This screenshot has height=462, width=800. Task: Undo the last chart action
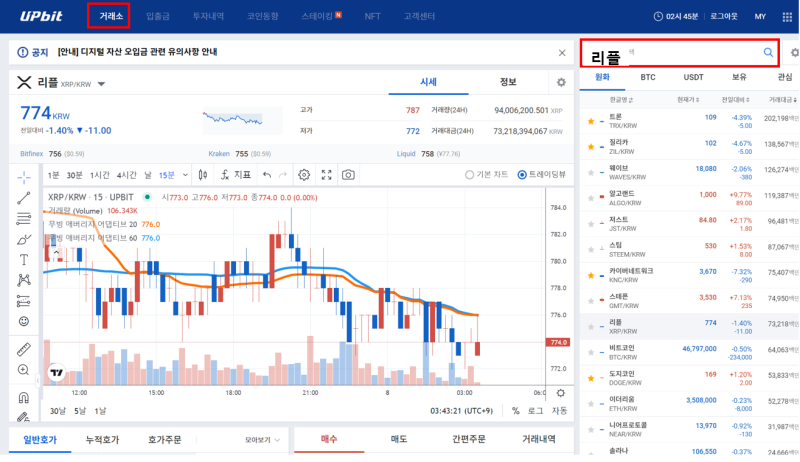pos(267,175)
